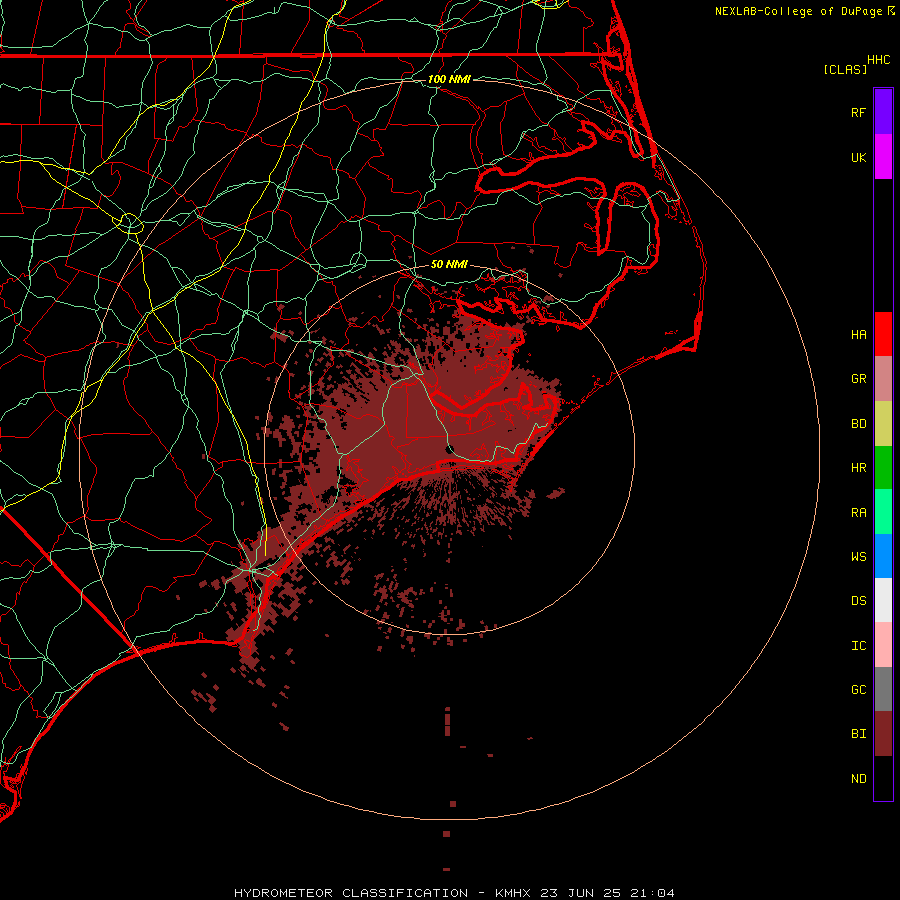Click the KMHX radar site identifier
The width and height of the screenshot is (900, 900).
pyautogui.click(x=513, y=893)
